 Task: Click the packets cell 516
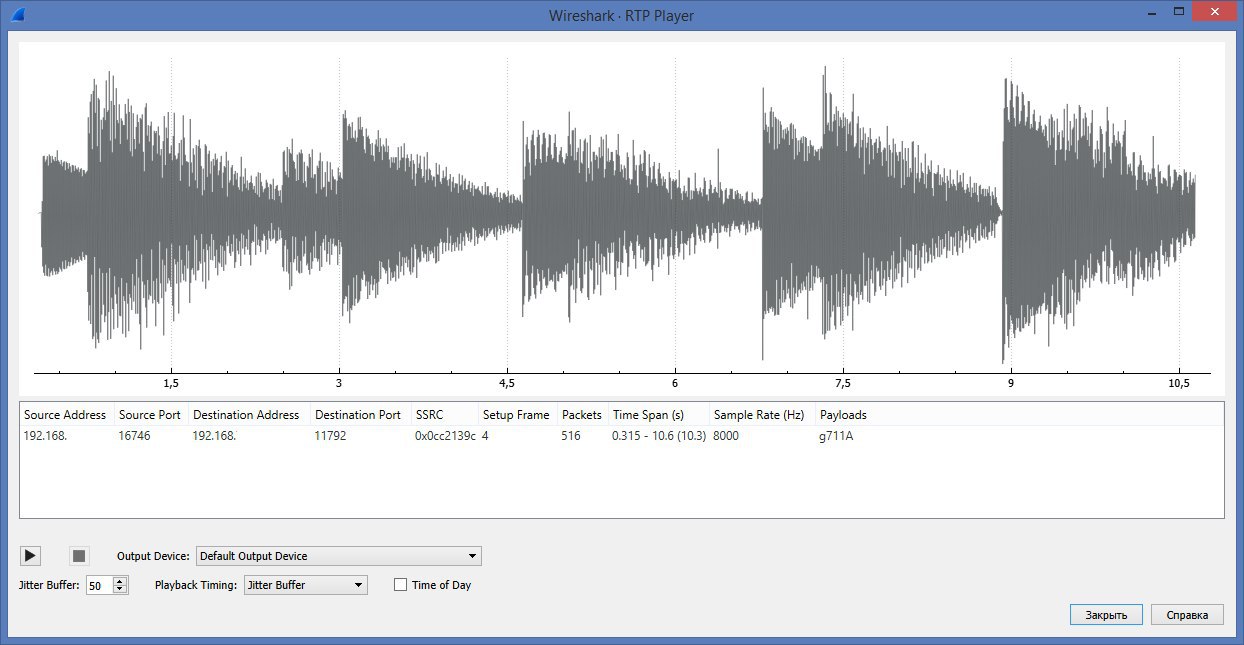tap(570, 436)
